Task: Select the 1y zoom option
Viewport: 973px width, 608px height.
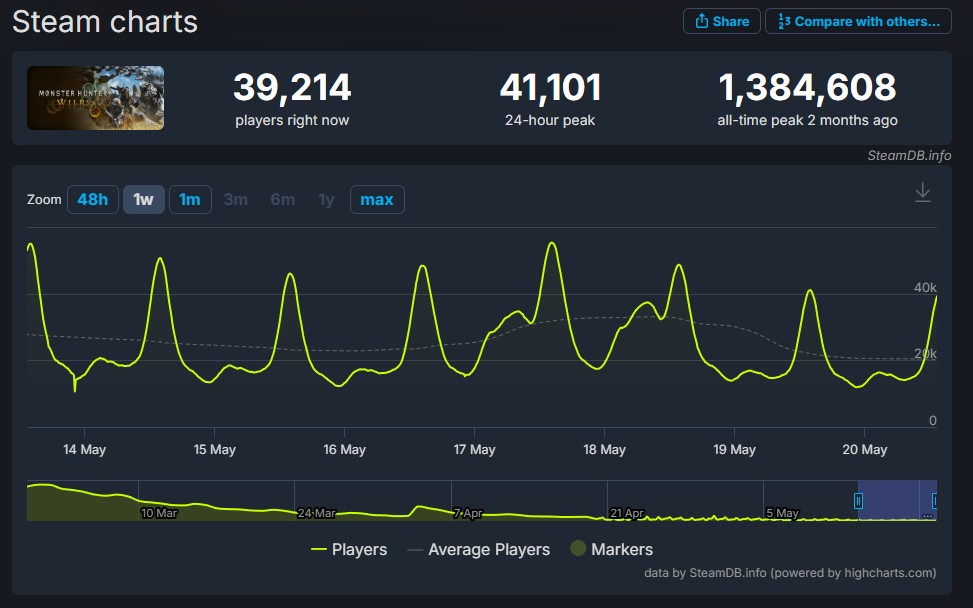Action: tap(326, 199)
